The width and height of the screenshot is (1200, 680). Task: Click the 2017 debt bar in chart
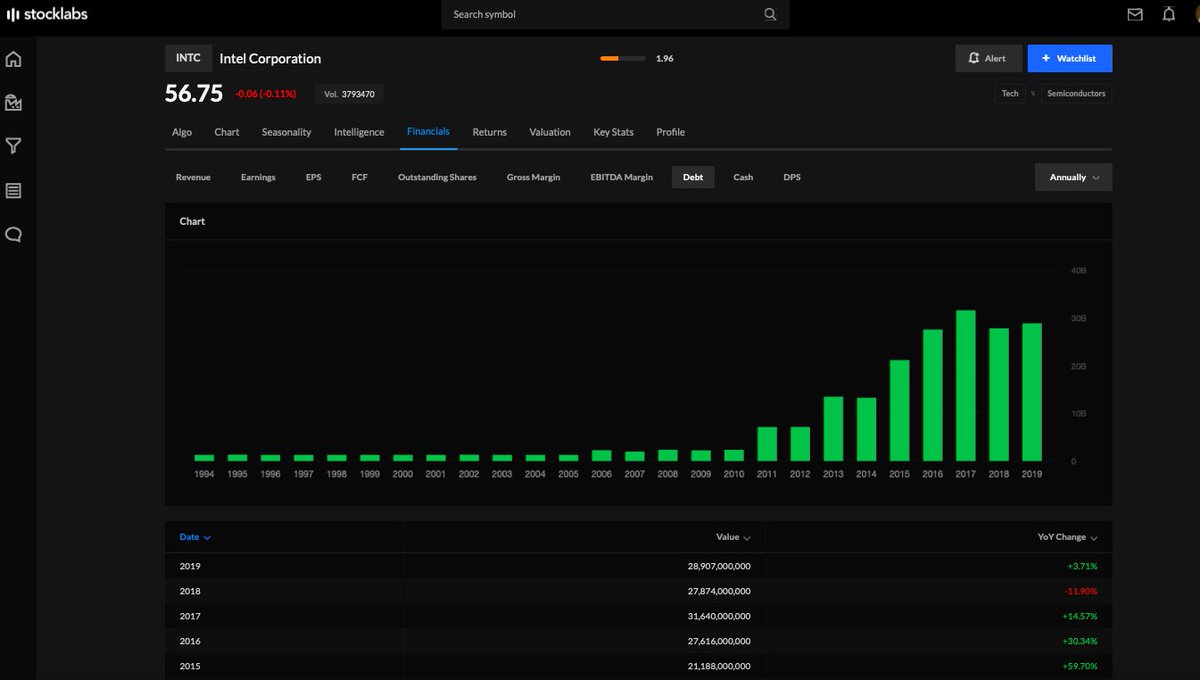pos(966,385)
